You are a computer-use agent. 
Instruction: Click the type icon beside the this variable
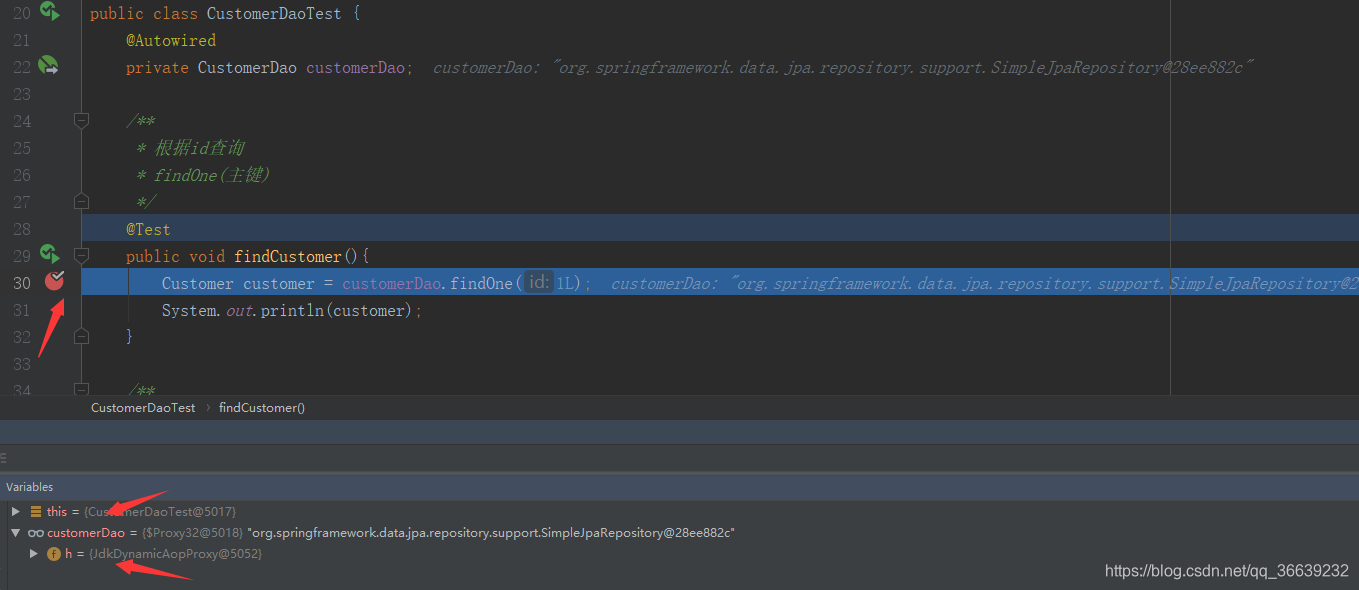click(x=34, y=510)
